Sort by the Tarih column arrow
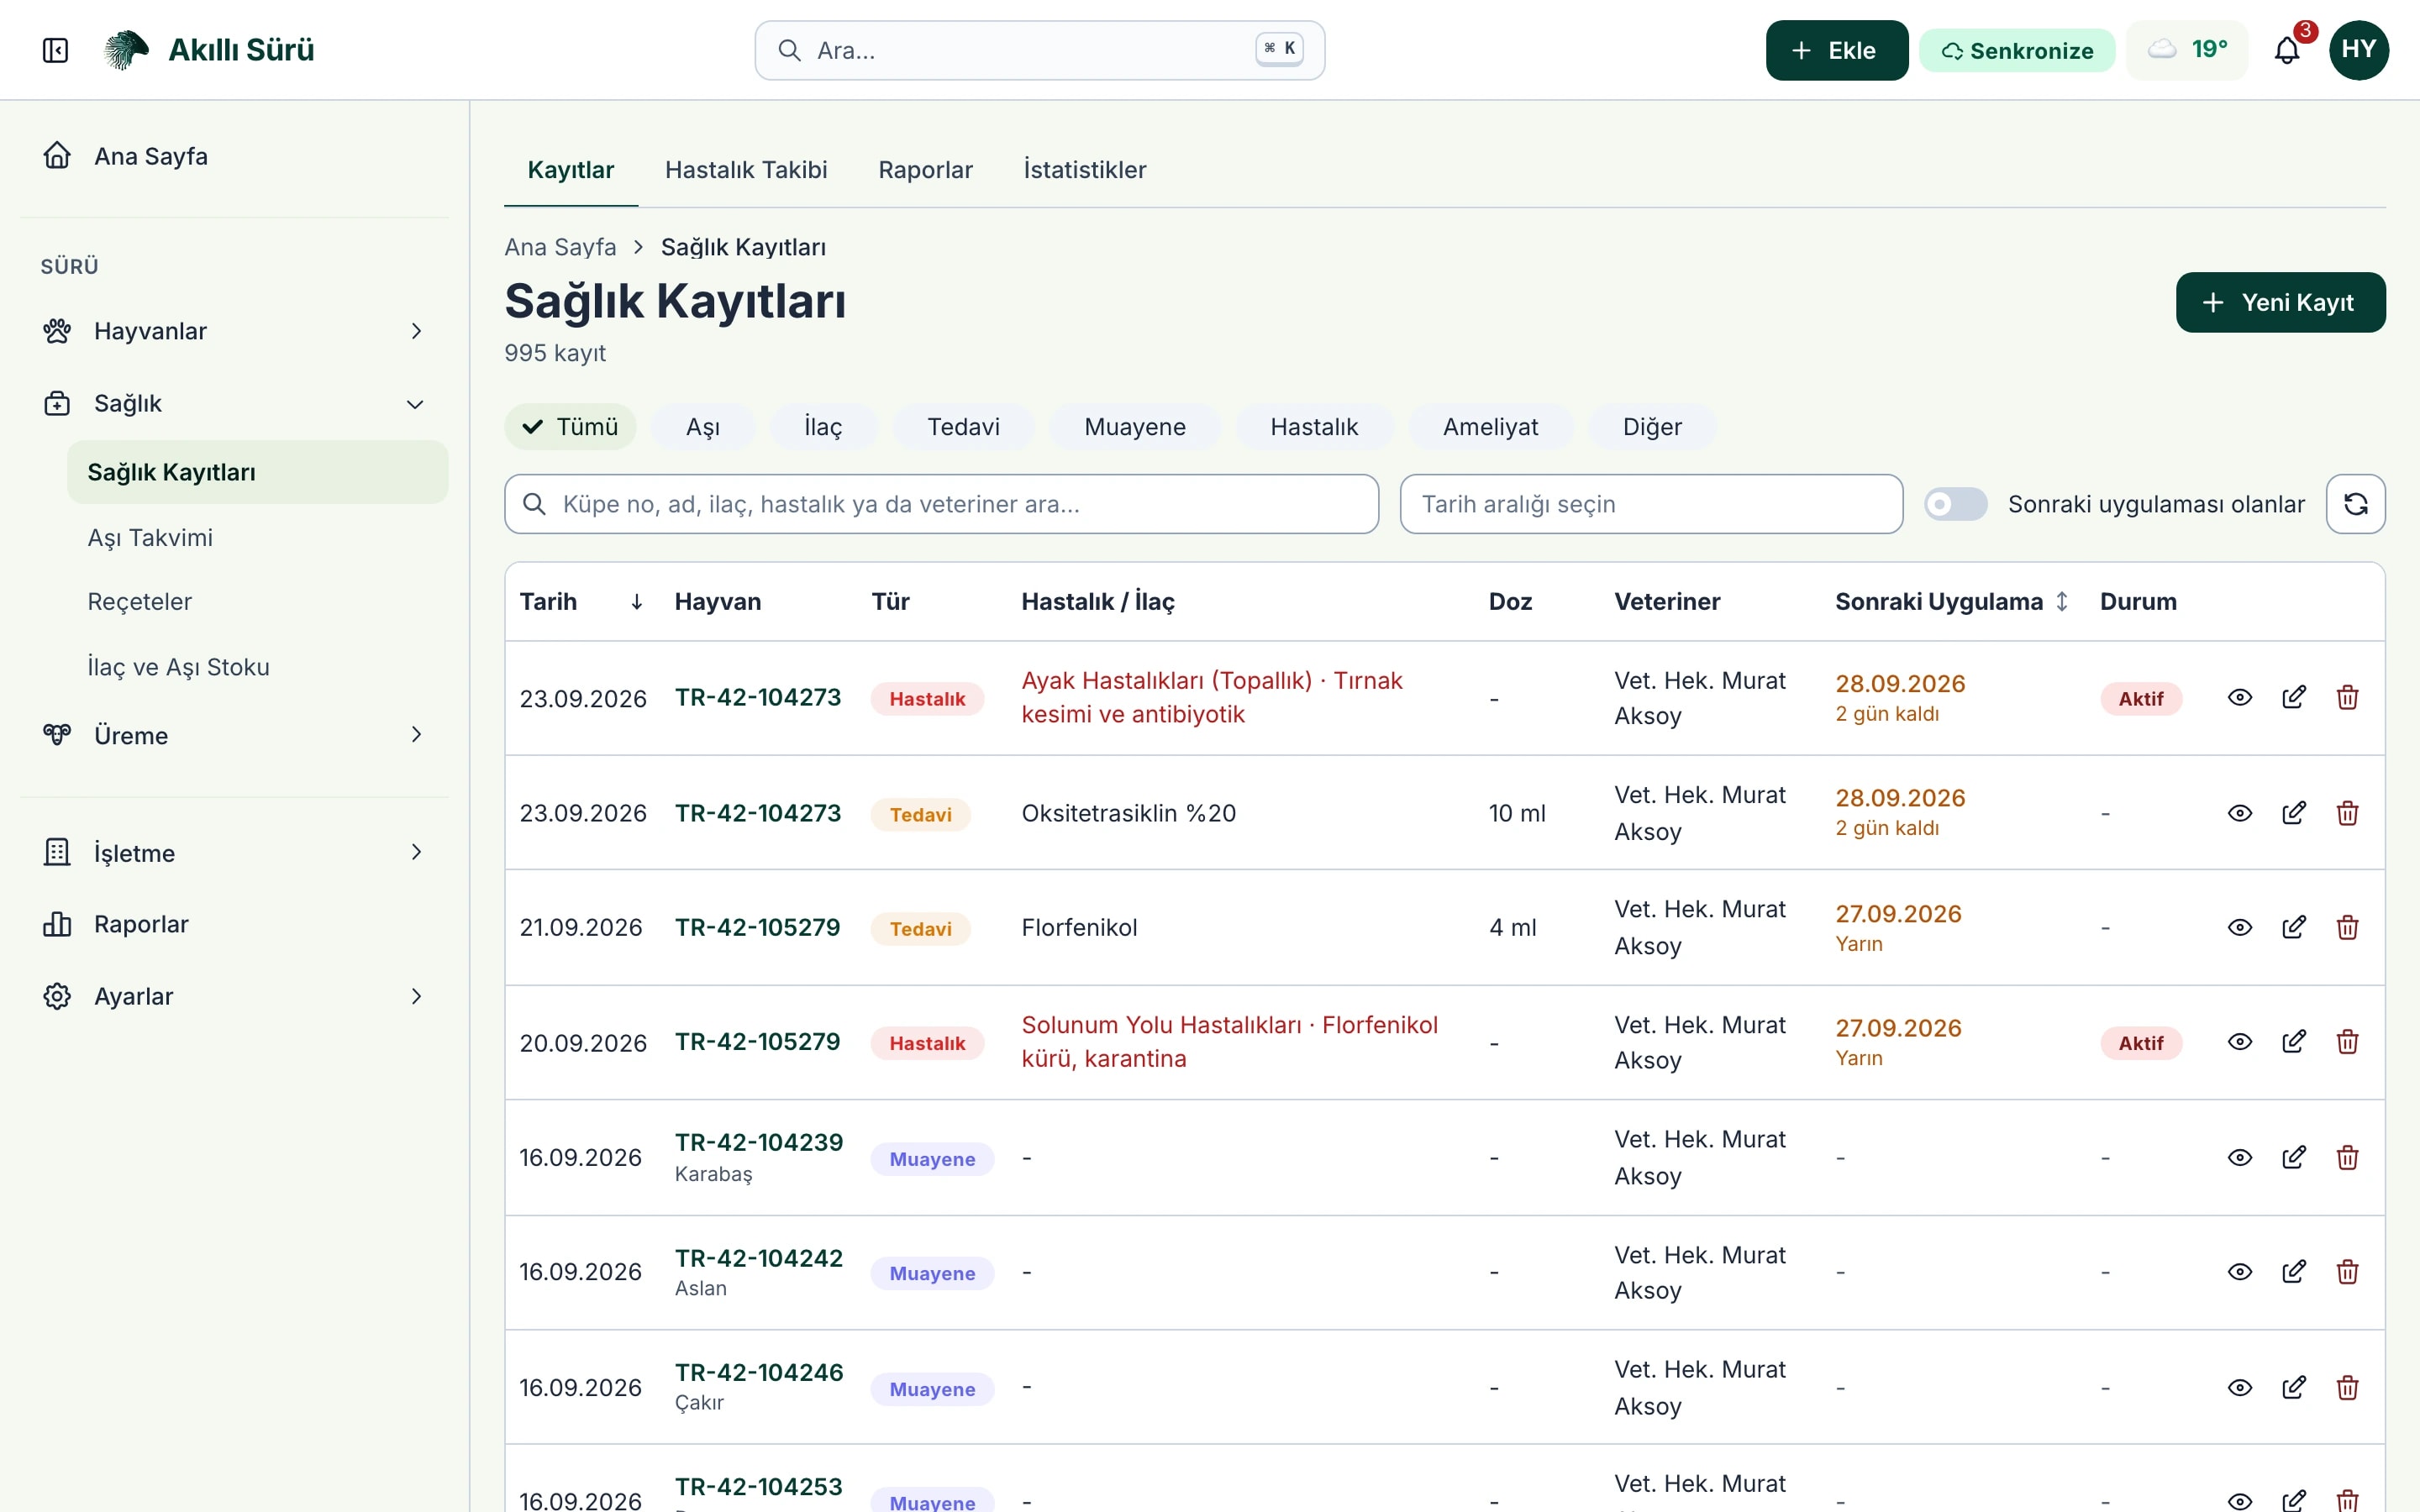 pos(636,602)
